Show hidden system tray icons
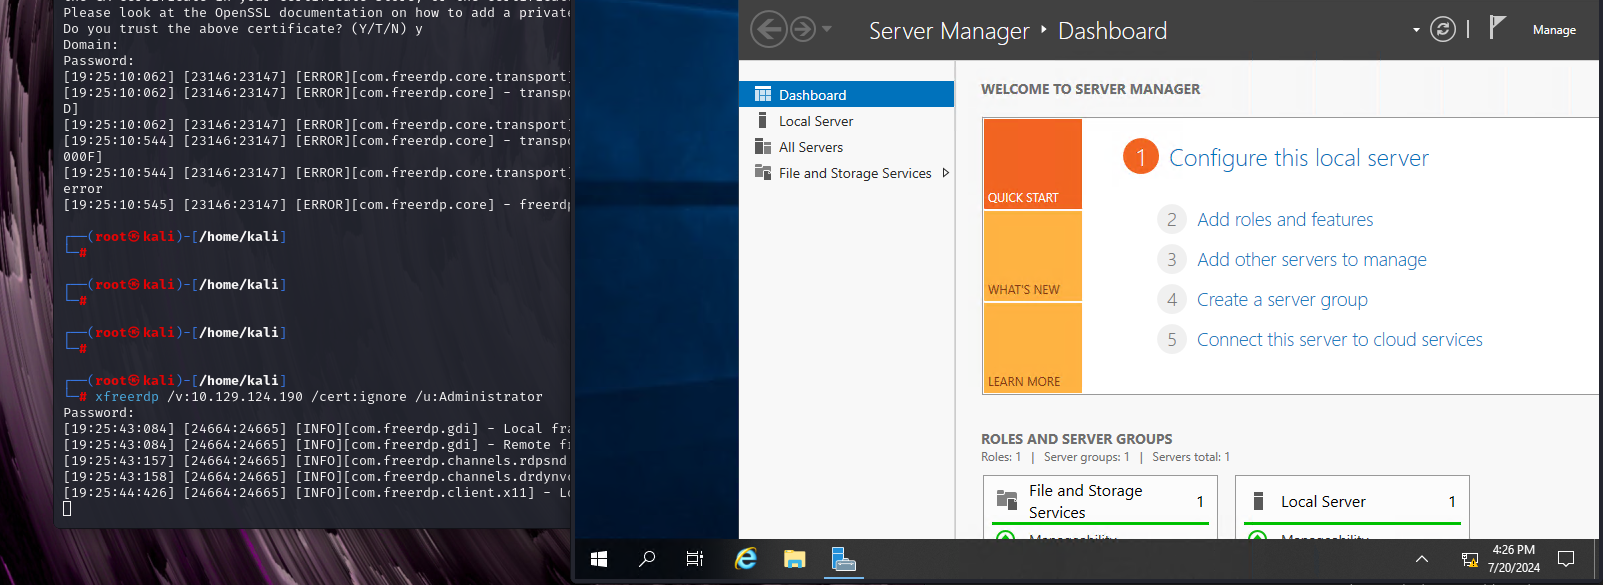 [x=1421, y=559]
